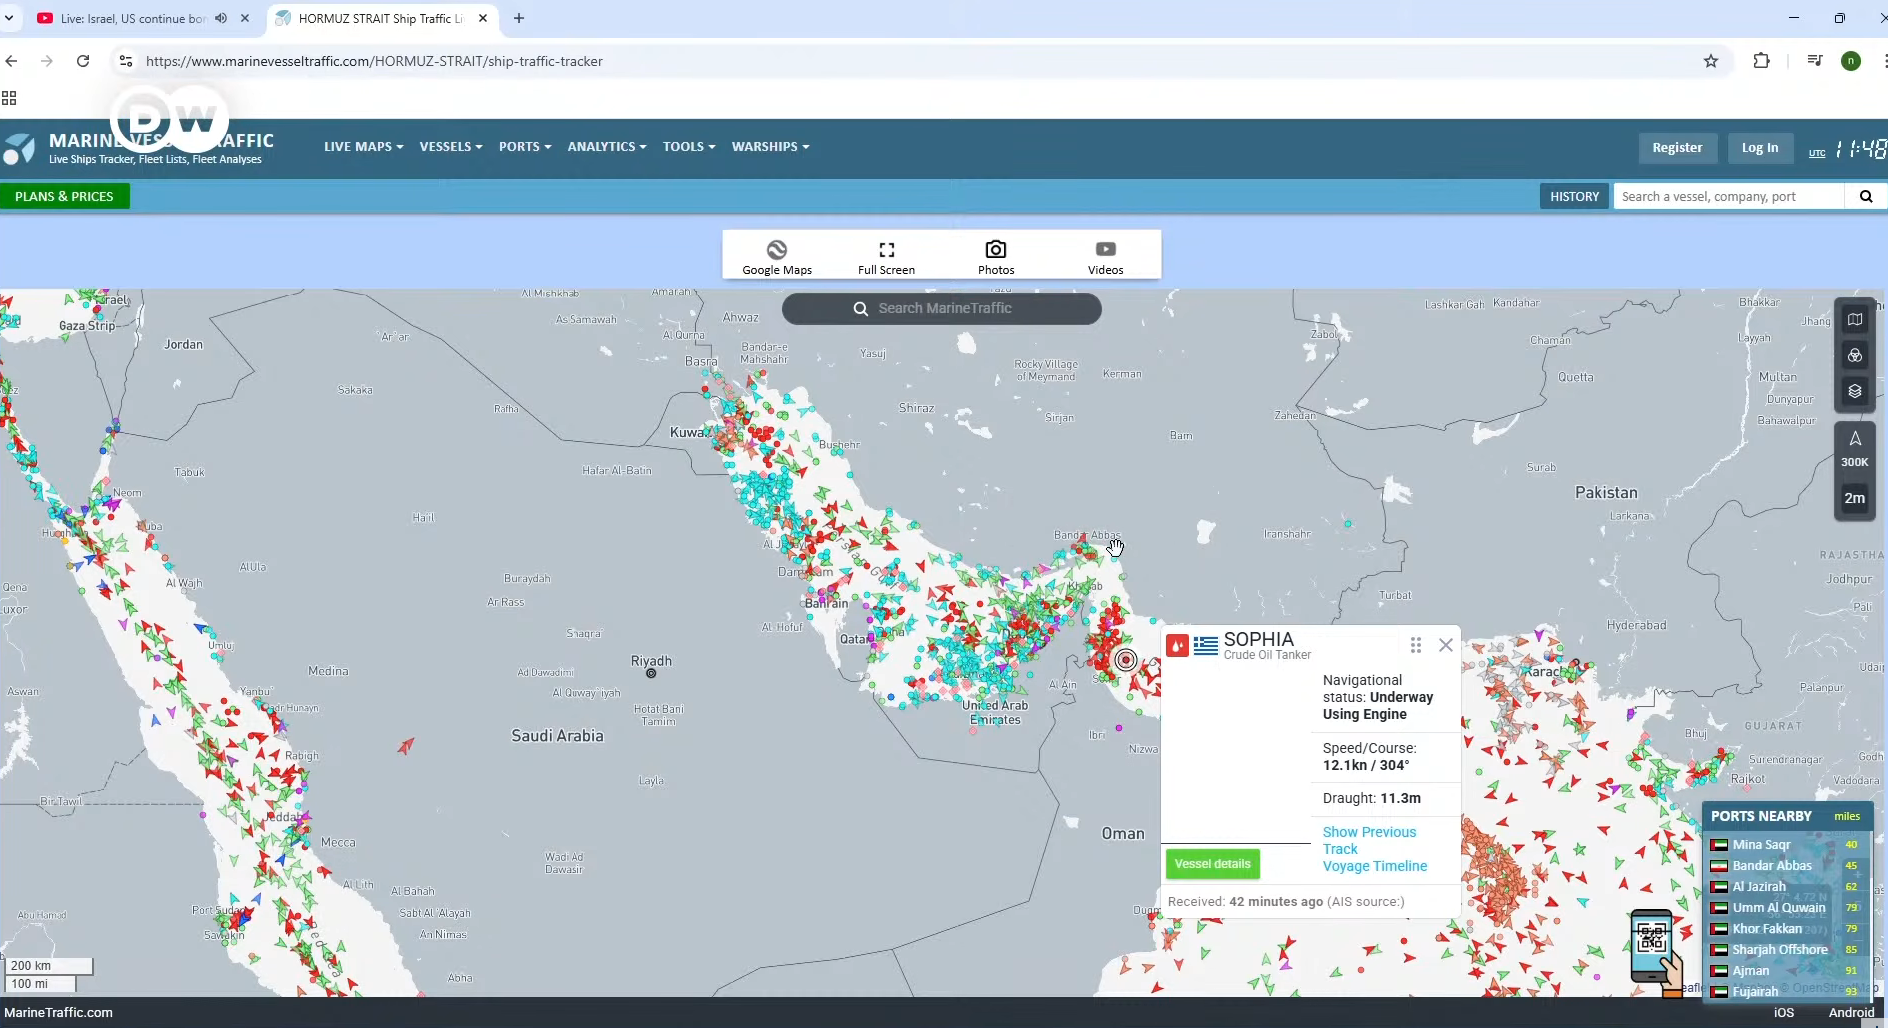Bookmark this page with star icon
Viewport: 1888px width, 1028px height.
(1711, 61)
